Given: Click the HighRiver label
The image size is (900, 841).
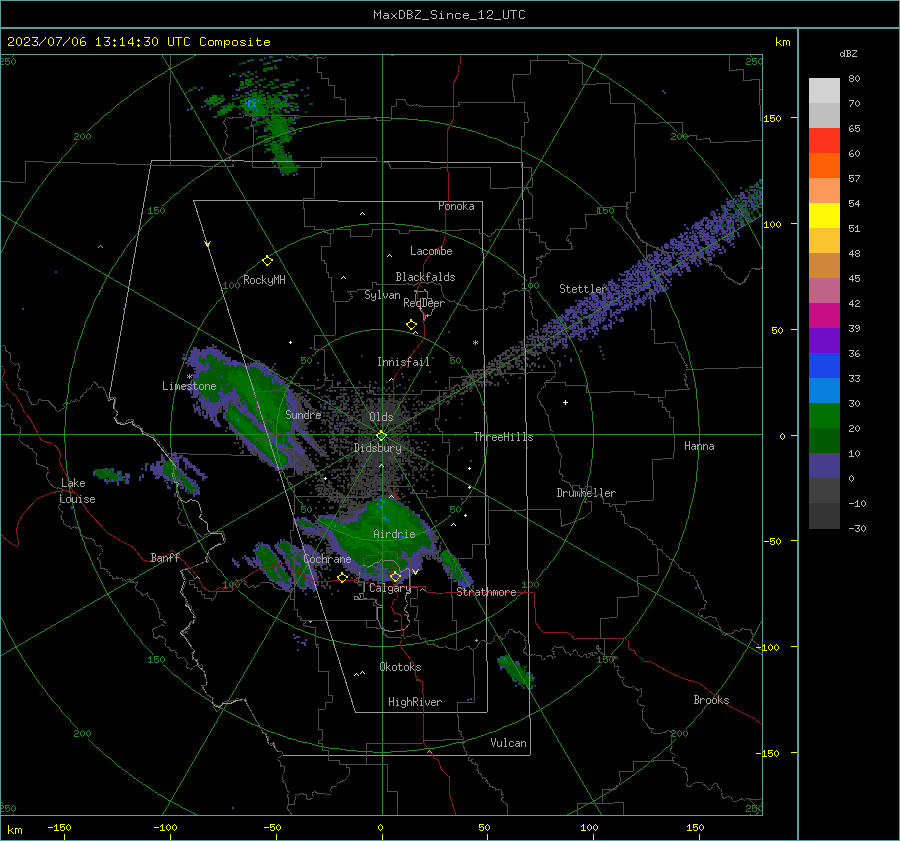Looking at the screenshot, I should 415,702.
